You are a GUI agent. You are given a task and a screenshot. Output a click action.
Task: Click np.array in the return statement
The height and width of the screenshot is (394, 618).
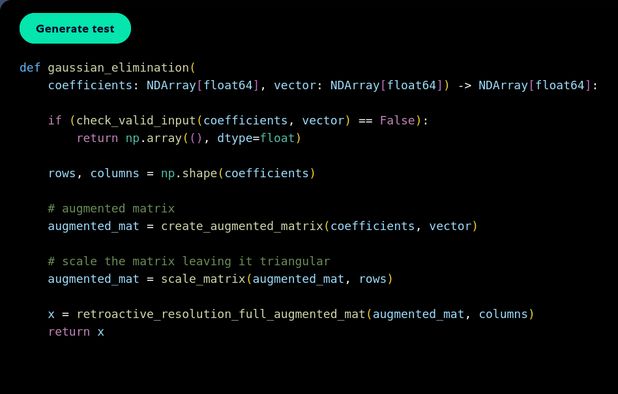click(x=153, y=138)
